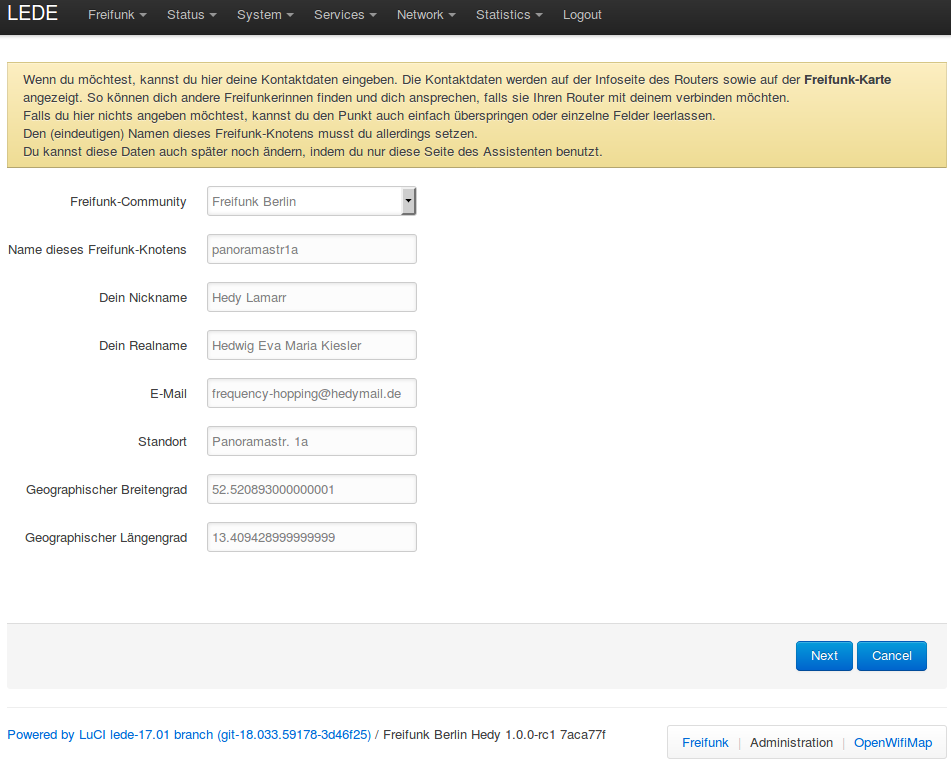The height and width of the screenshot is (763, 951).
Task: Focus the Name dieses Freifunk-Knotens field
Action: point(311,249)
